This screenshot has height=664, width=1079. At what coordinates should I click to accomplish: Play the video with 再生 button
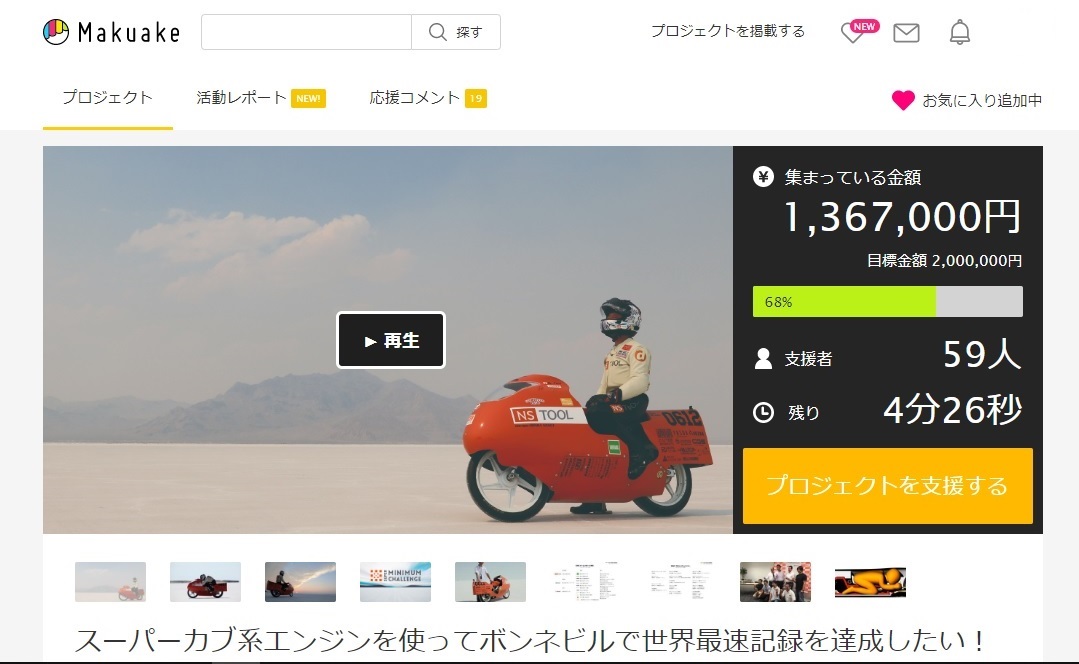[391, 340]
